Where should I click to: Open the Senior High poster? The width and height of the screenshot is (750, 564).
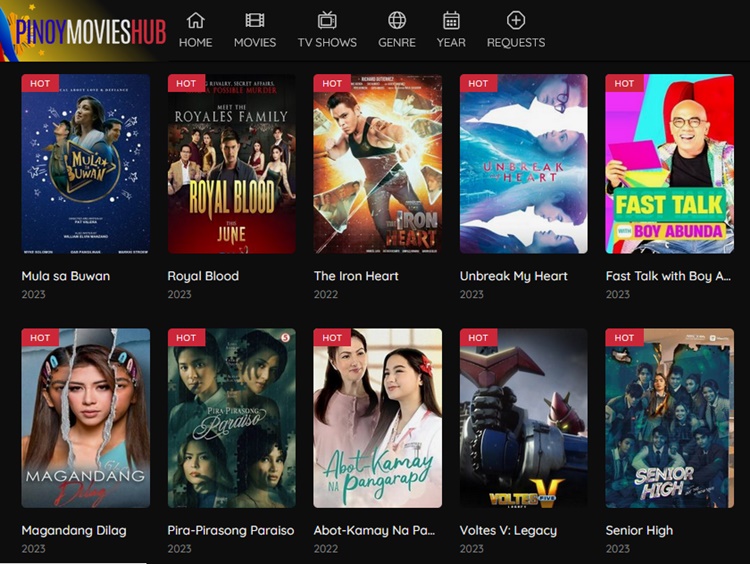(670, 418)
